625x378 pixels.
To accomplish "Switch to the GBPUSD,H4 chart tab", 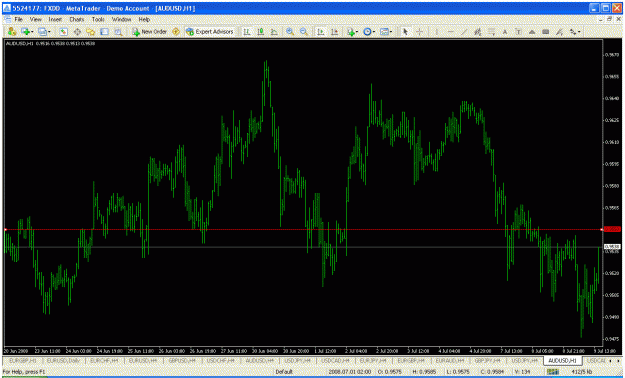I will click(182, 360).
